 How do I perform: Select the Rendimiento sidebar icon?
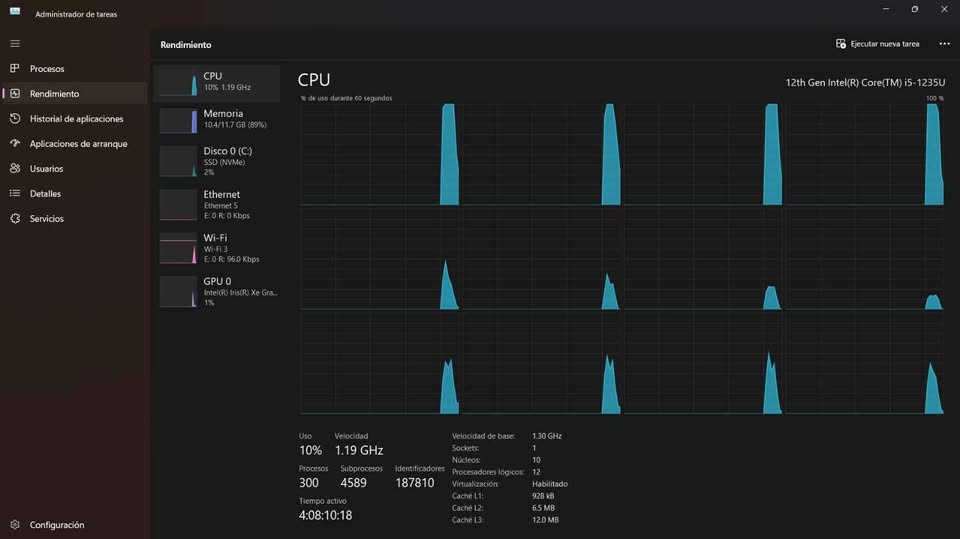point(15,94)
